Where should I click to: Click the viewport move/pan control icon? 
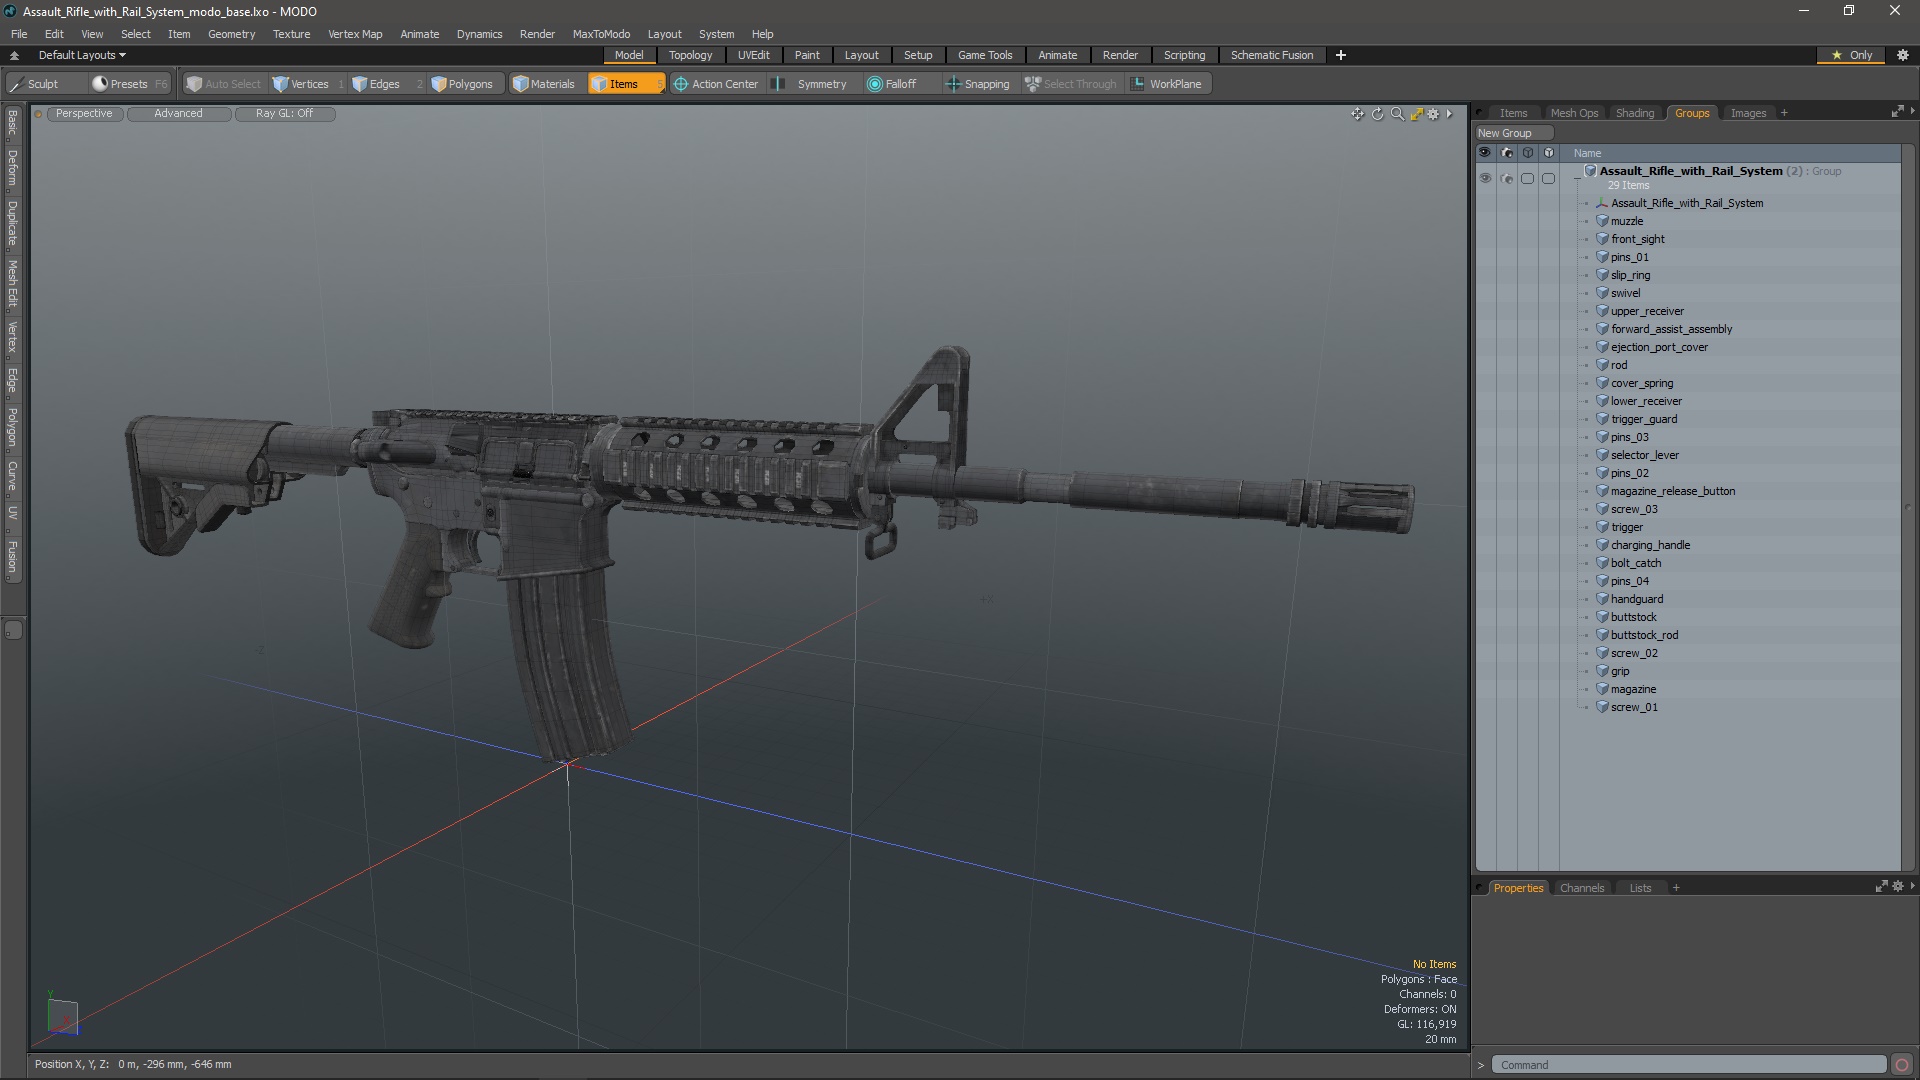tap(1357, 114)
